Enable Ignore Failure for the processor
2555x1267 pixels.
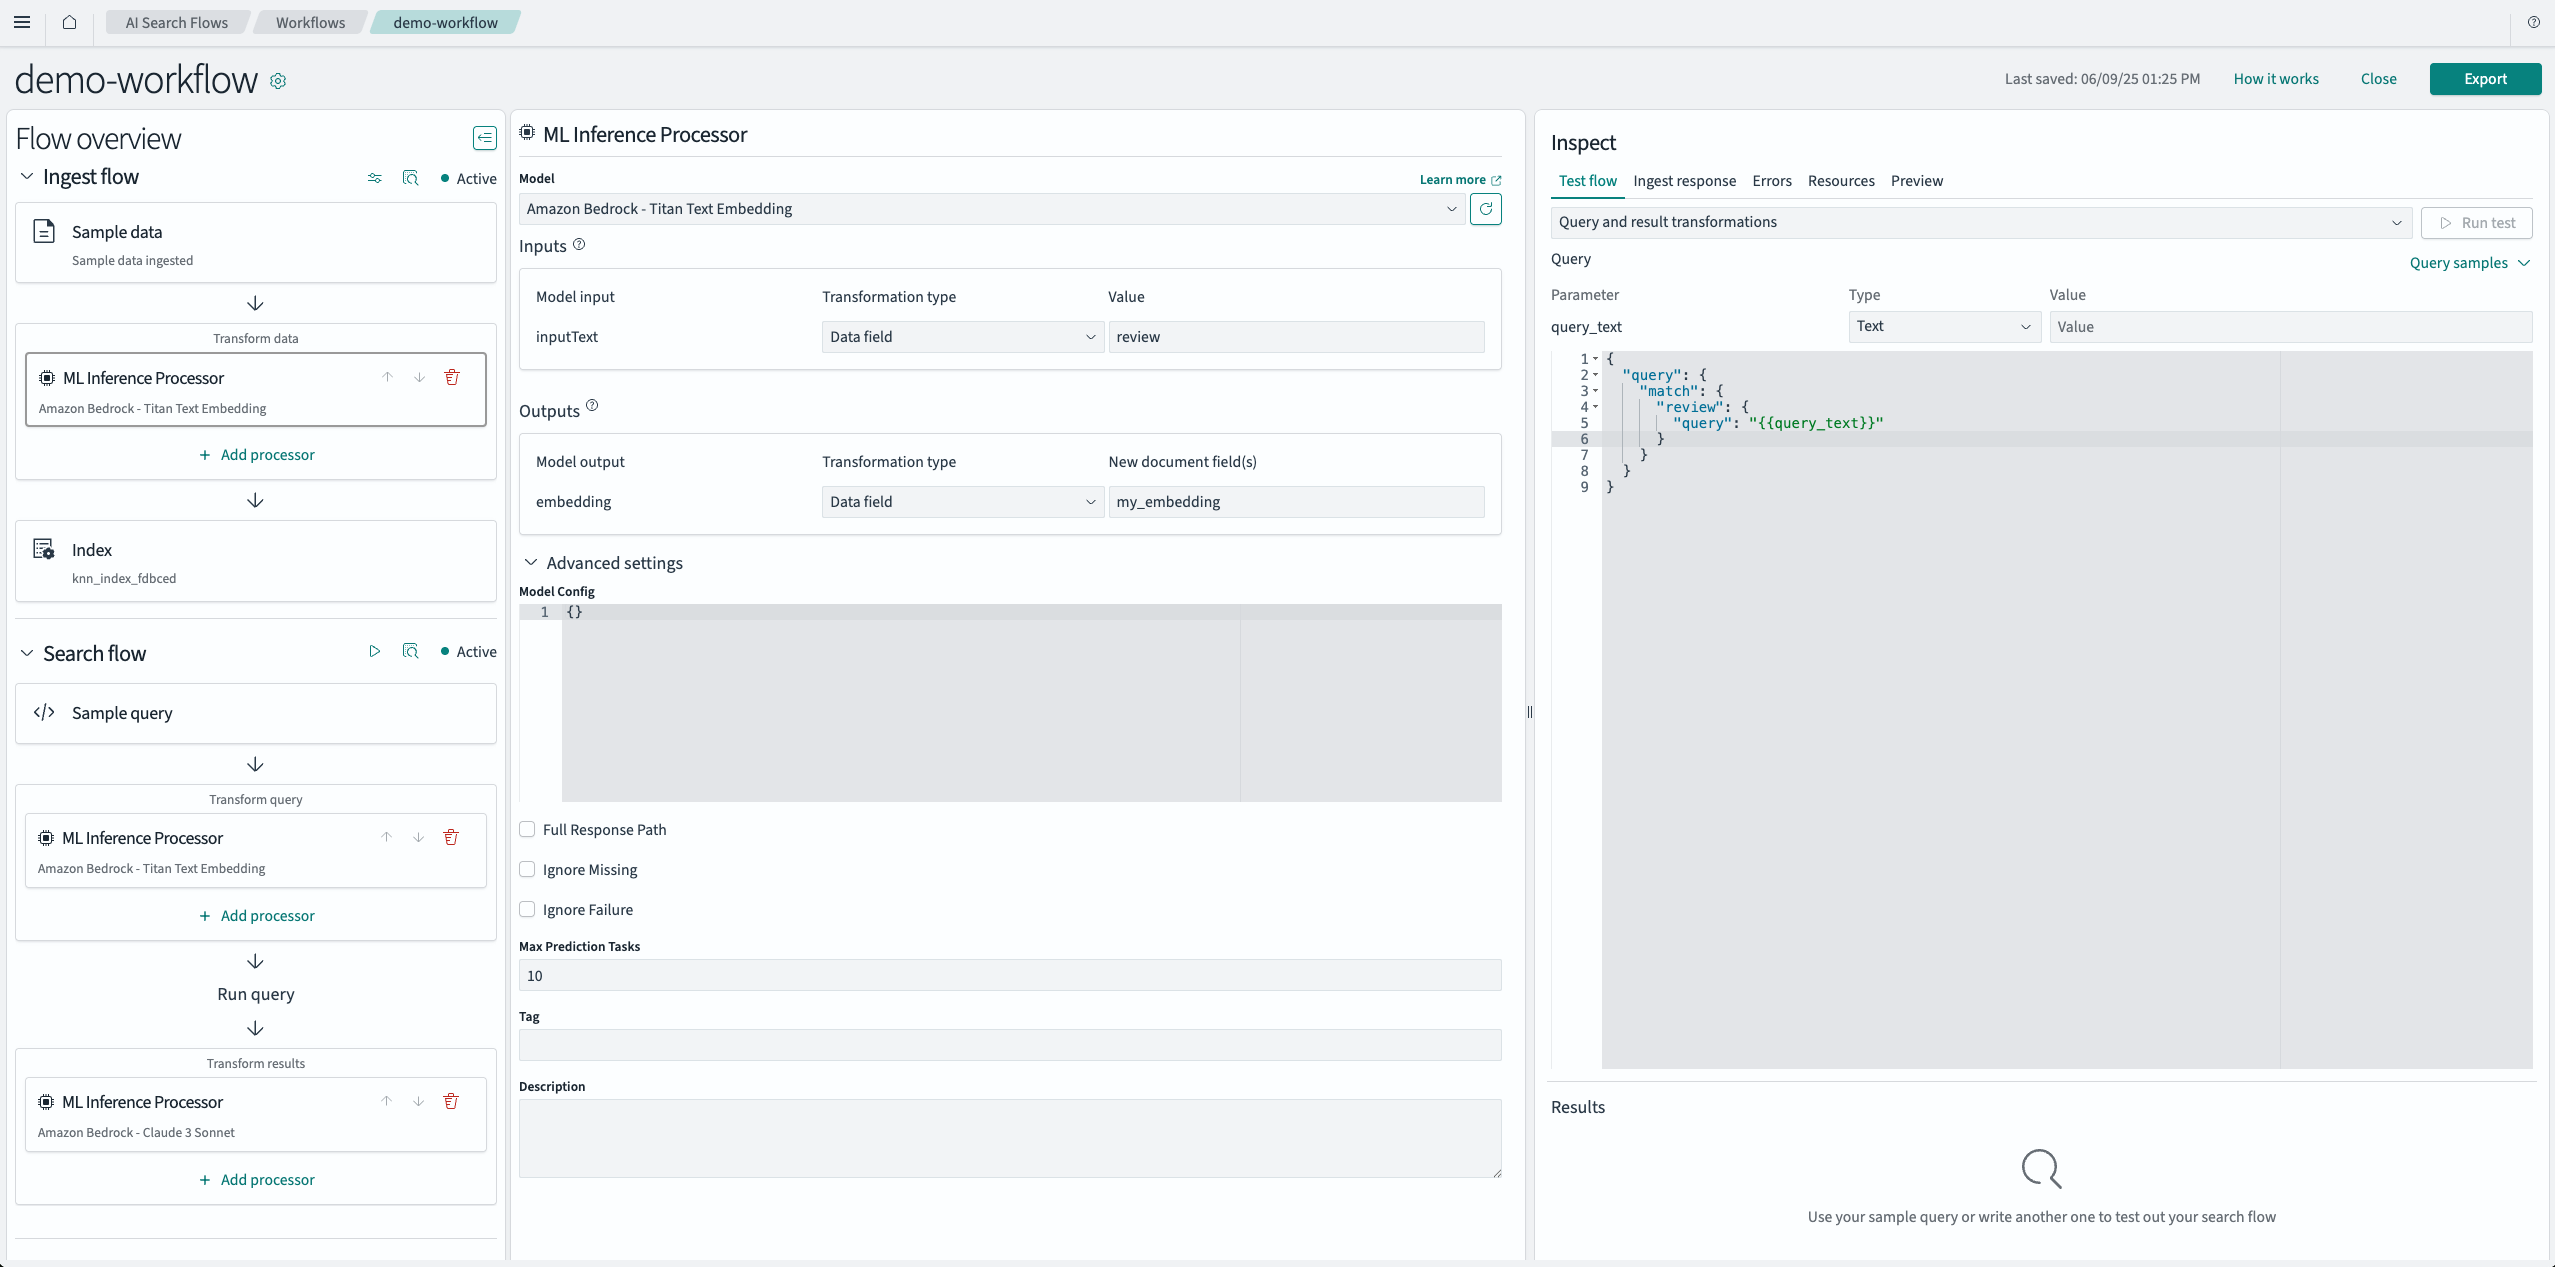point(527,909)
